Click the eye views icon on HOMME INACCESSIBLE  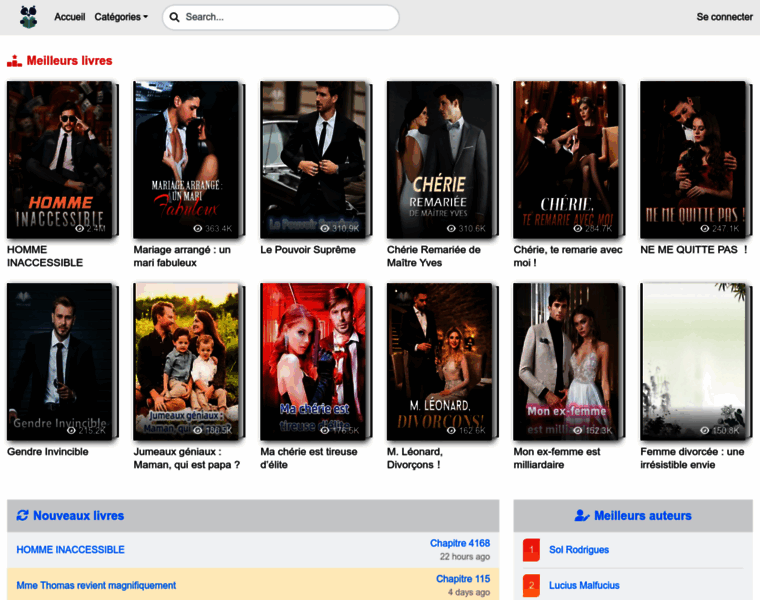(80, 229)
